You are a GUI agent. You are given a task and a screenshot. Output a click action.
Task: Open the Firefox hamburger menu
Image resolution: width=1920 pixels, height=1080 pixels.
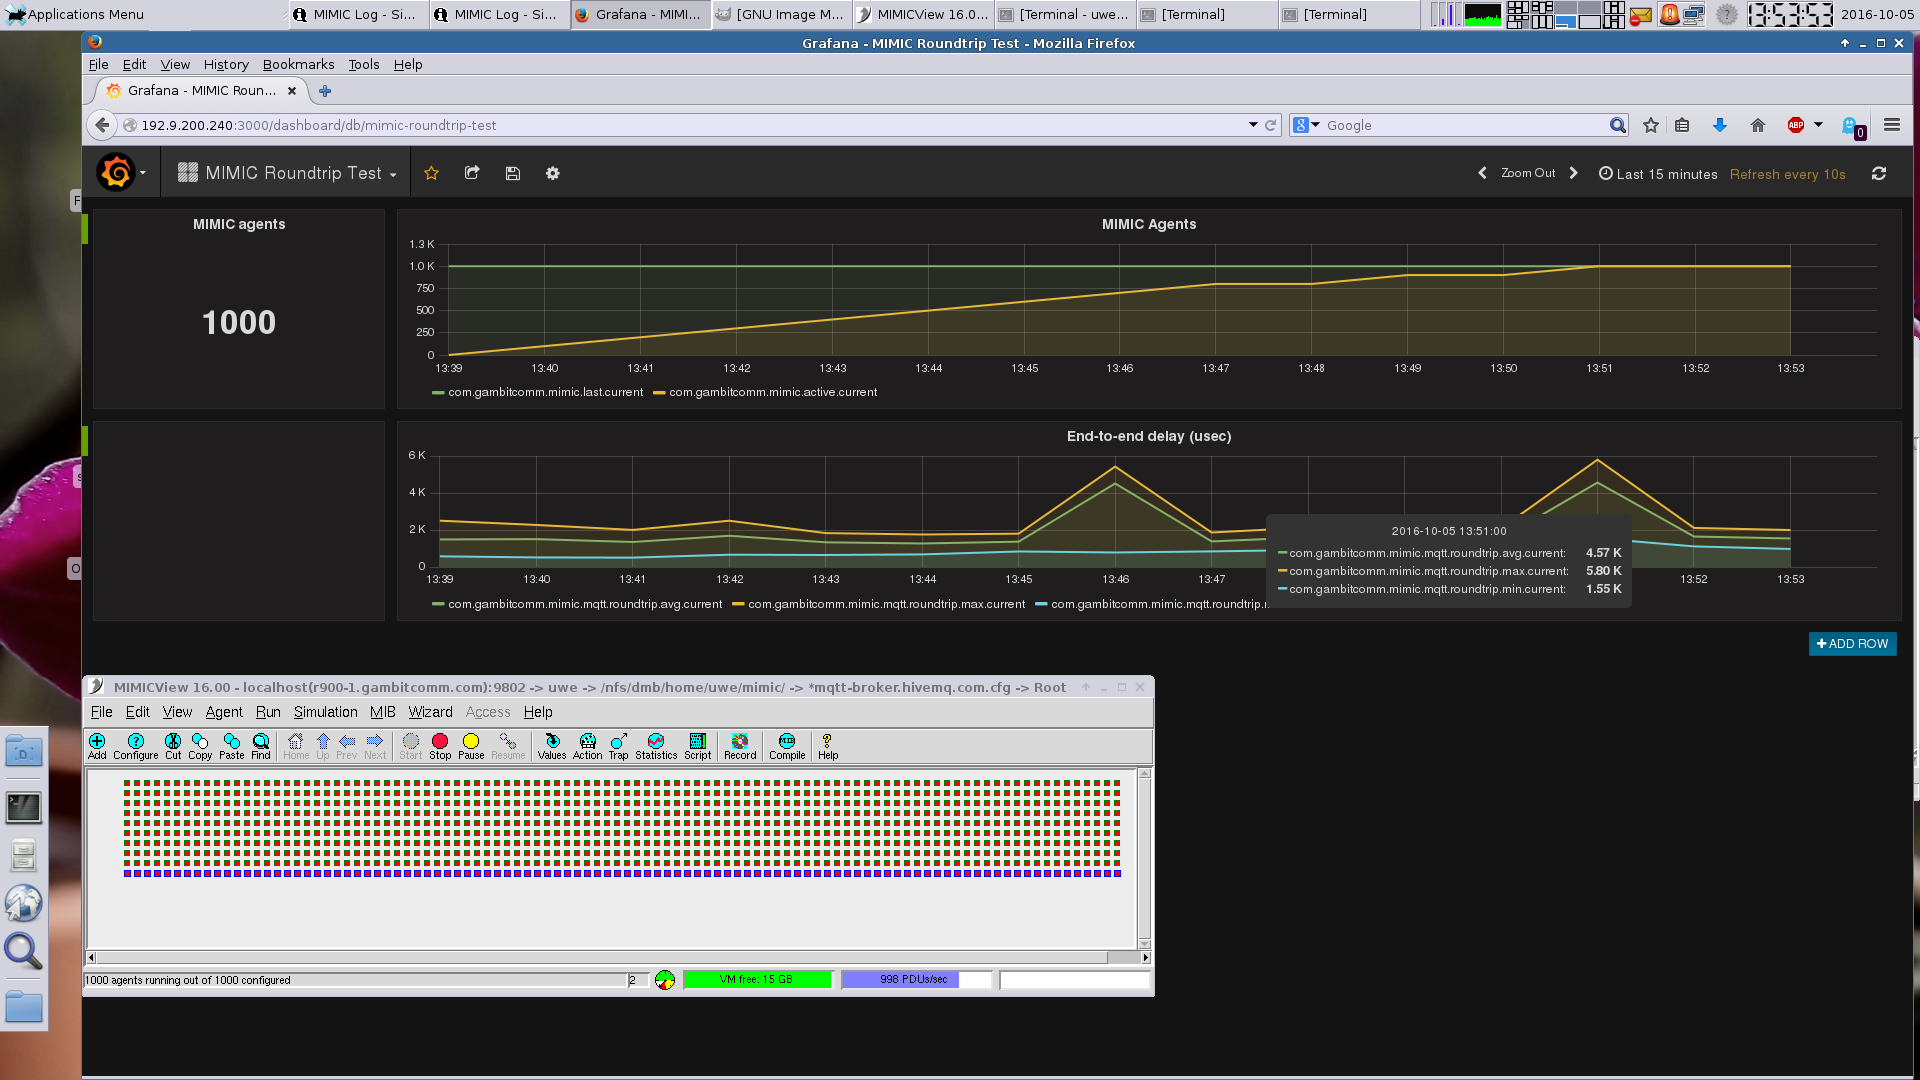point(1892,125)
